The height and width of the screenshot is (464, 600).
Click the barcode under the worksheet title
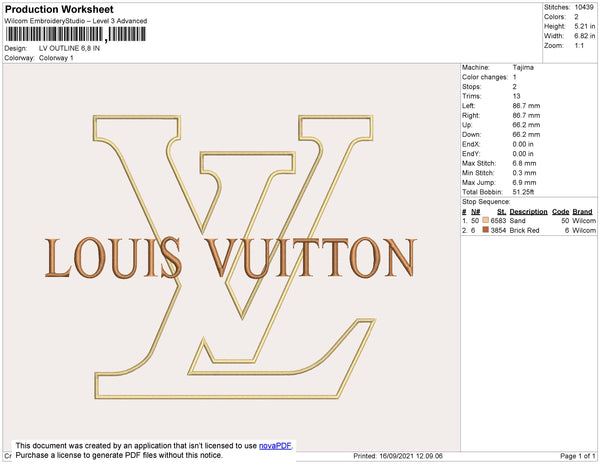tap(75, 34)
